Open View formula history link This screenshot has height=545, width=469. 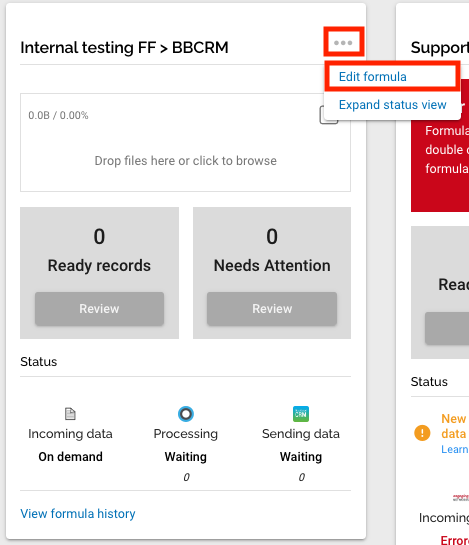tap(78, 513)
